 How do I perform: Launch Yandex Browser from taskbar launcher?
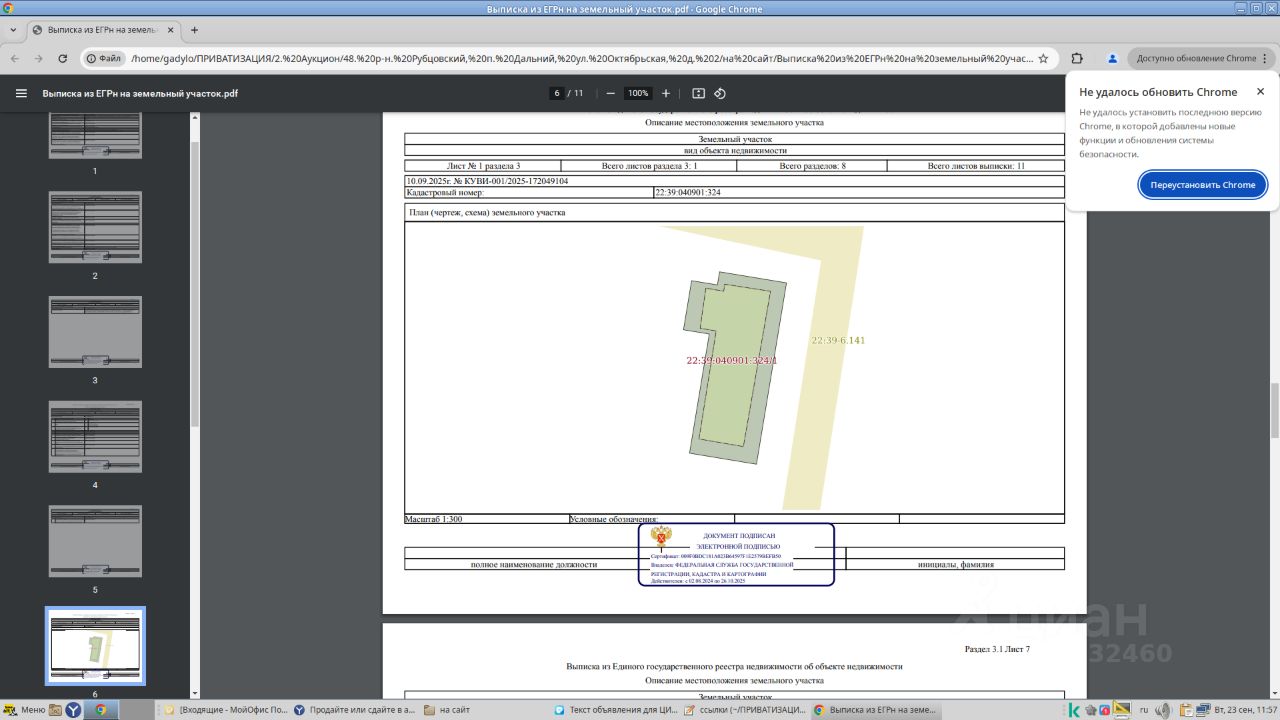click(x=73, y=710)
